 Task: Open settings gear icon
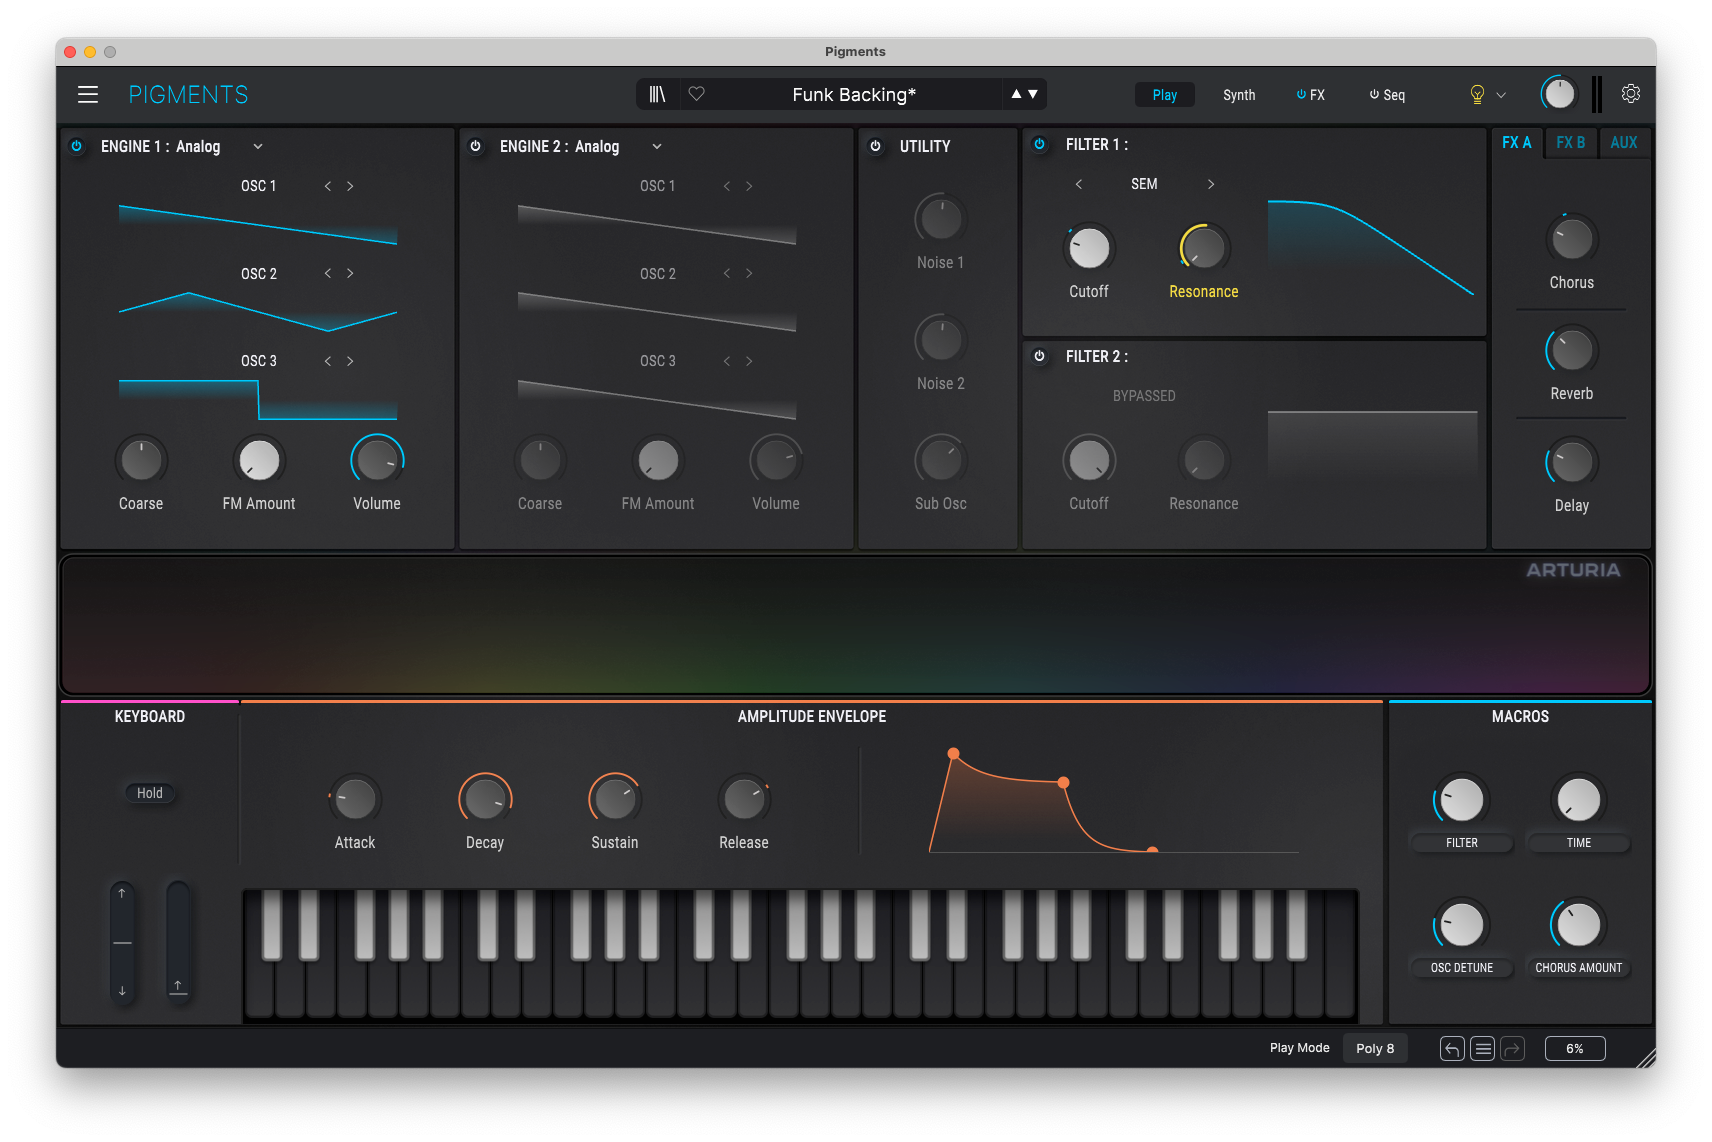(x=1631, y=93)
